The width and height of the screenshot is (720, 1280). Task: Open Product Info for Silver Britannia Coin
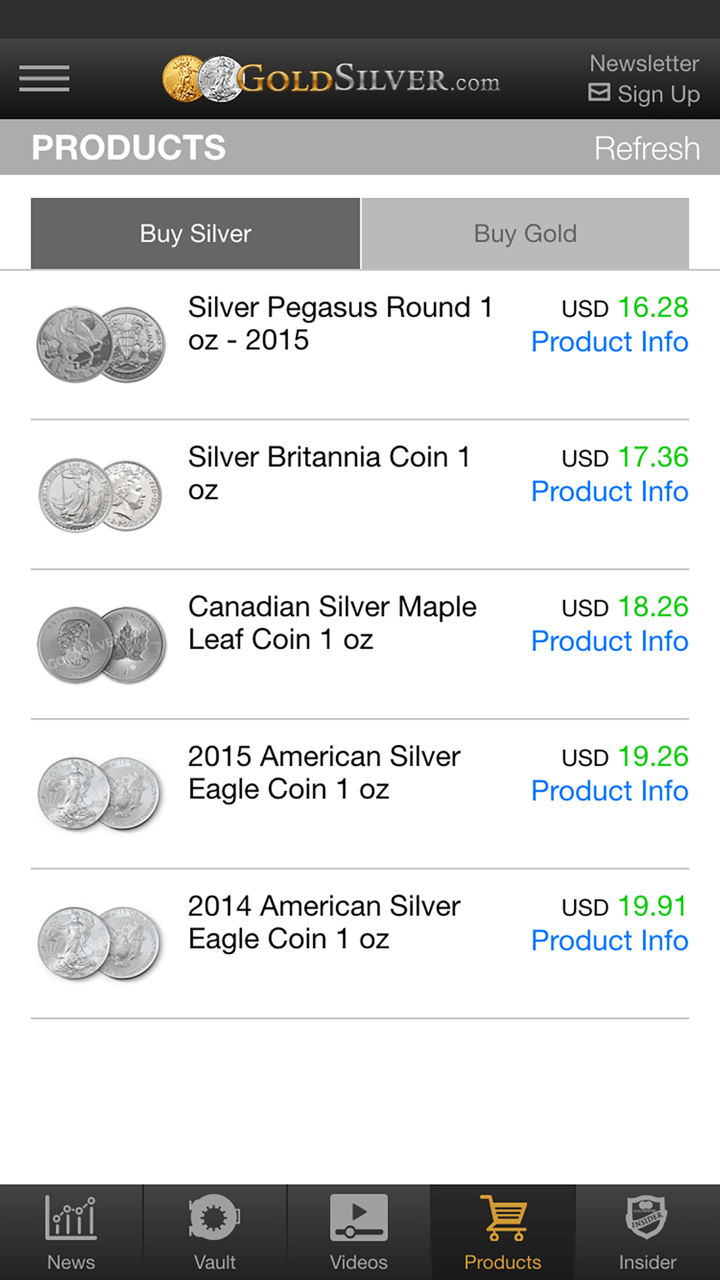click(609, 492)
